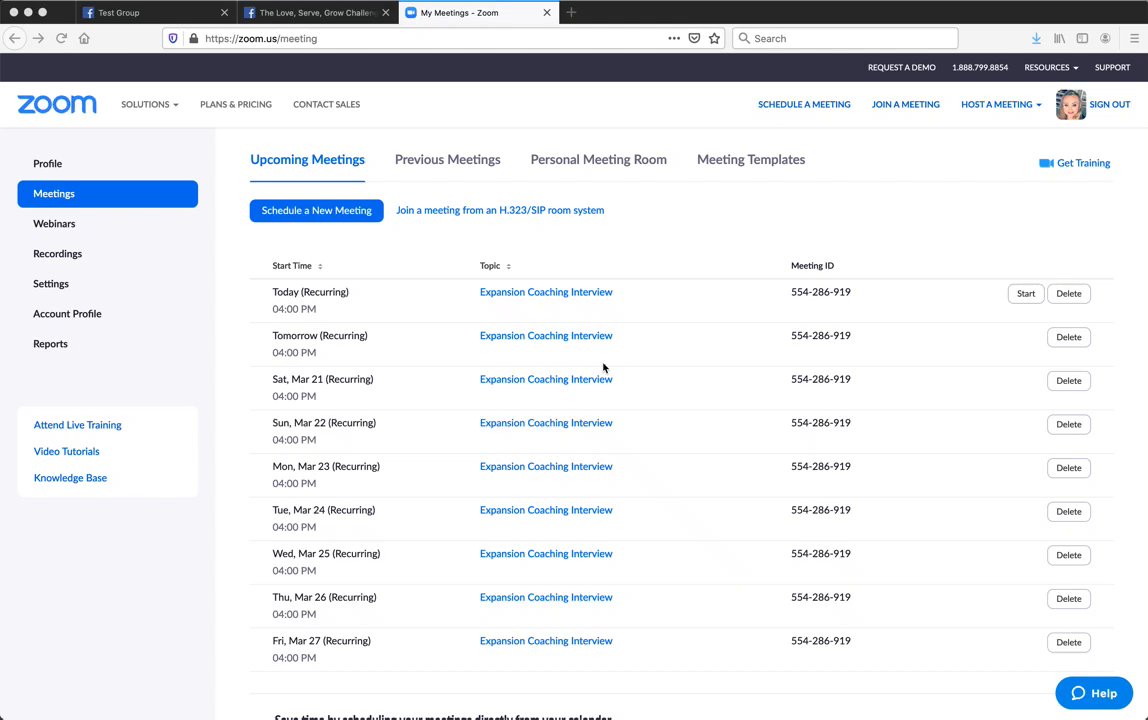Screen dimensions: 1148x720
Task: Click Video Tutorials link
Action: pyautogui.click(x=67, y=451)
